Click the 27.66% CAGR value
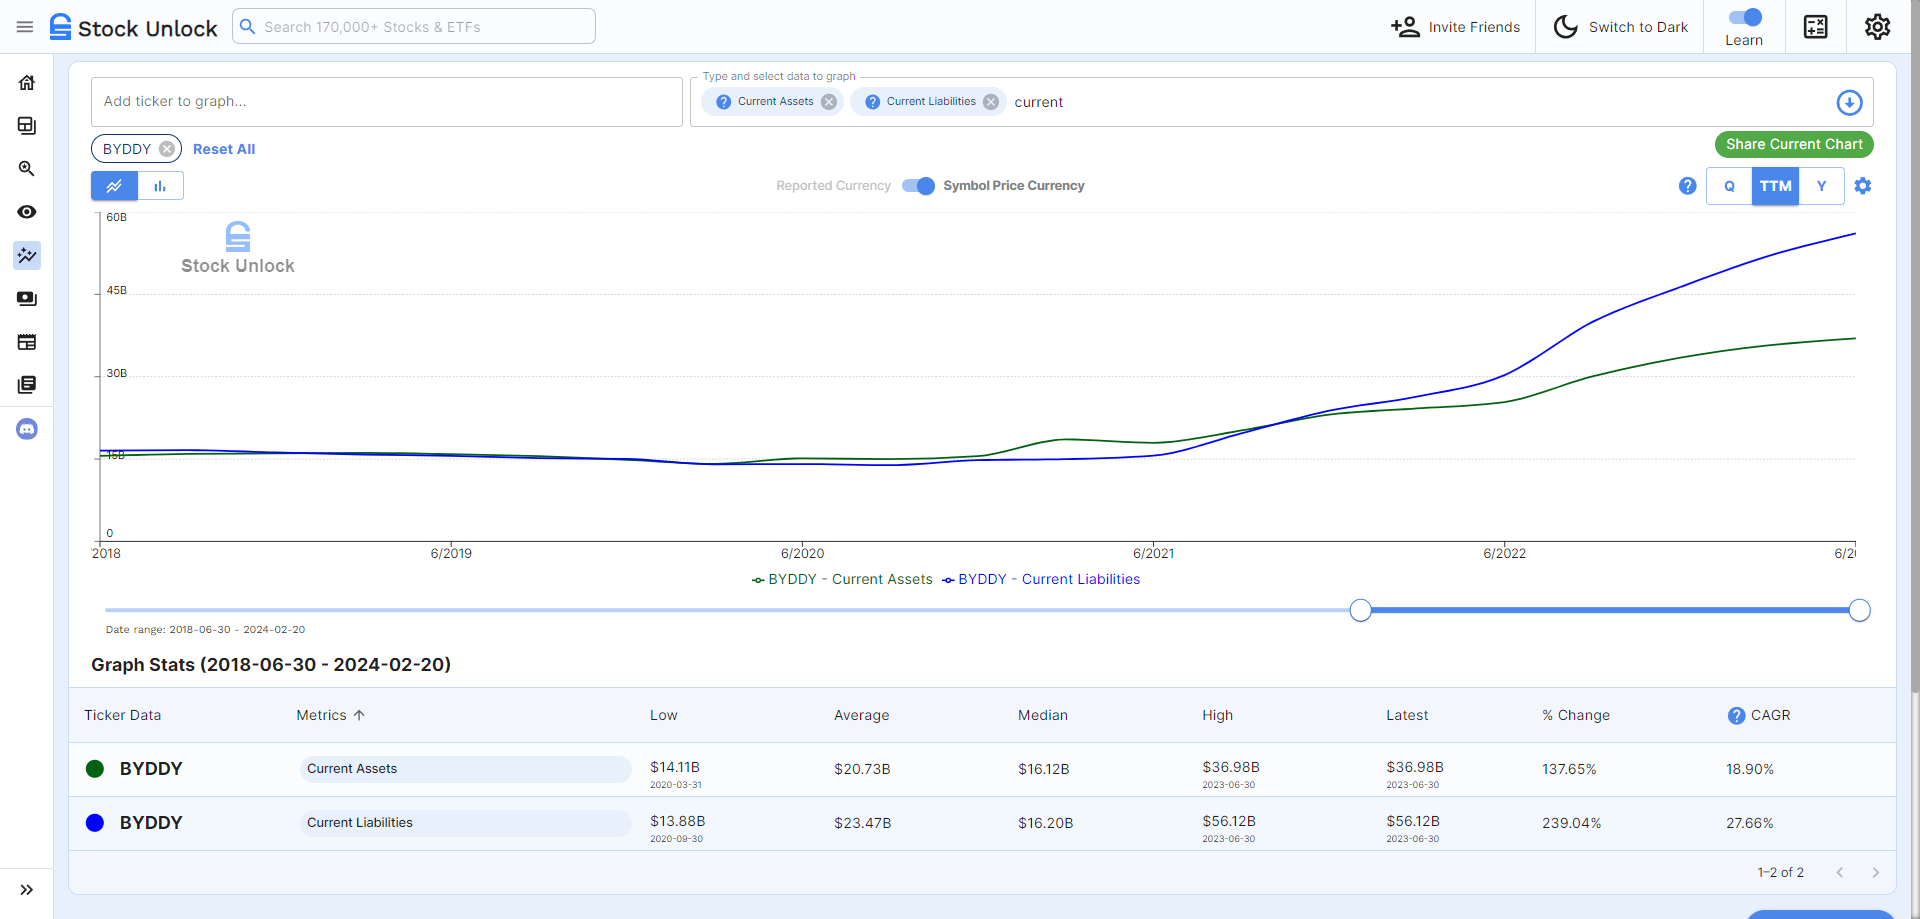1920x919 pixels. pos(1749,823)
